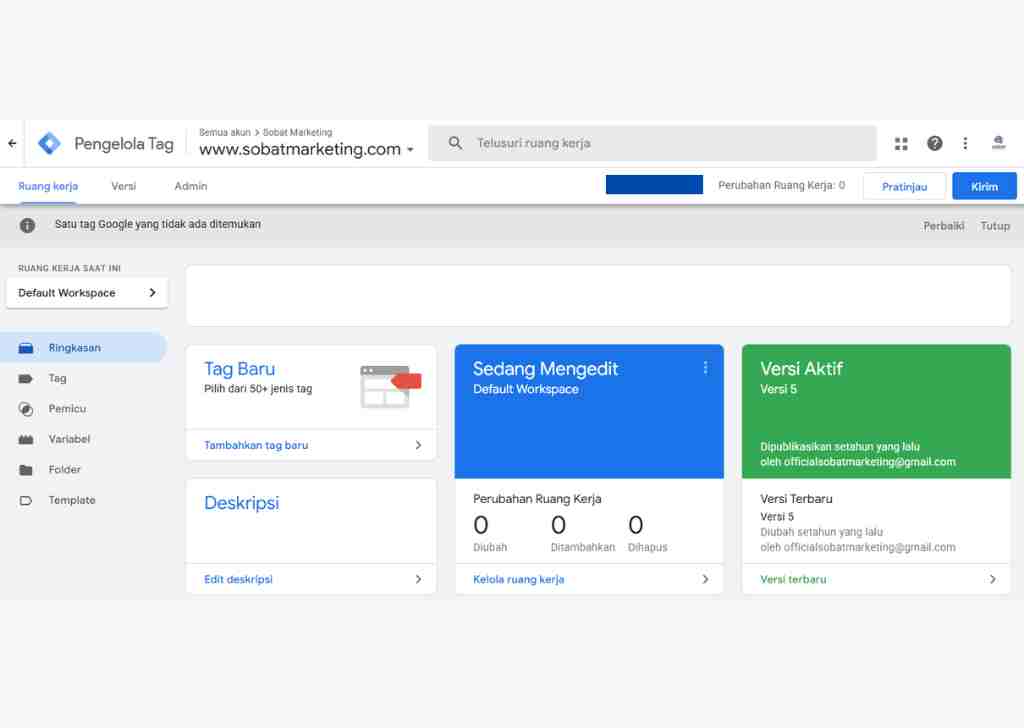
Task: Expand the Default Workspace selector
Action: (87, 293)
